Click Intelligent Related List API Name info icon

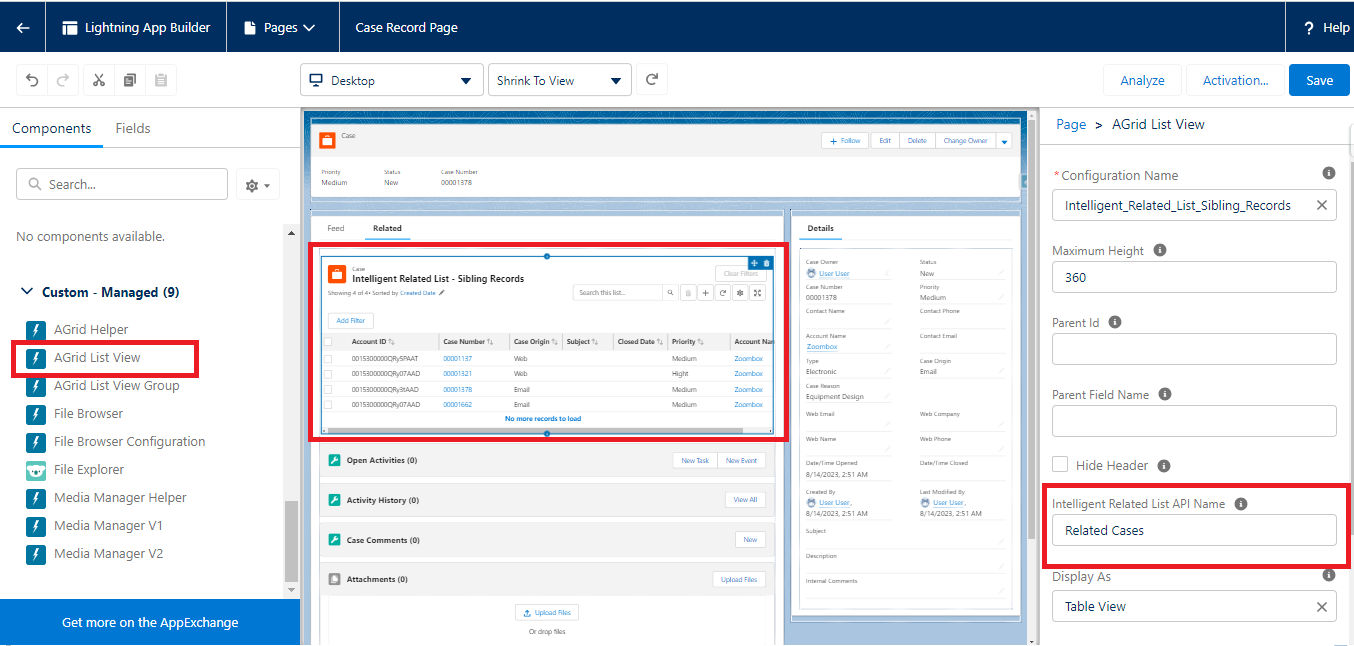(x=1241, y=504)
